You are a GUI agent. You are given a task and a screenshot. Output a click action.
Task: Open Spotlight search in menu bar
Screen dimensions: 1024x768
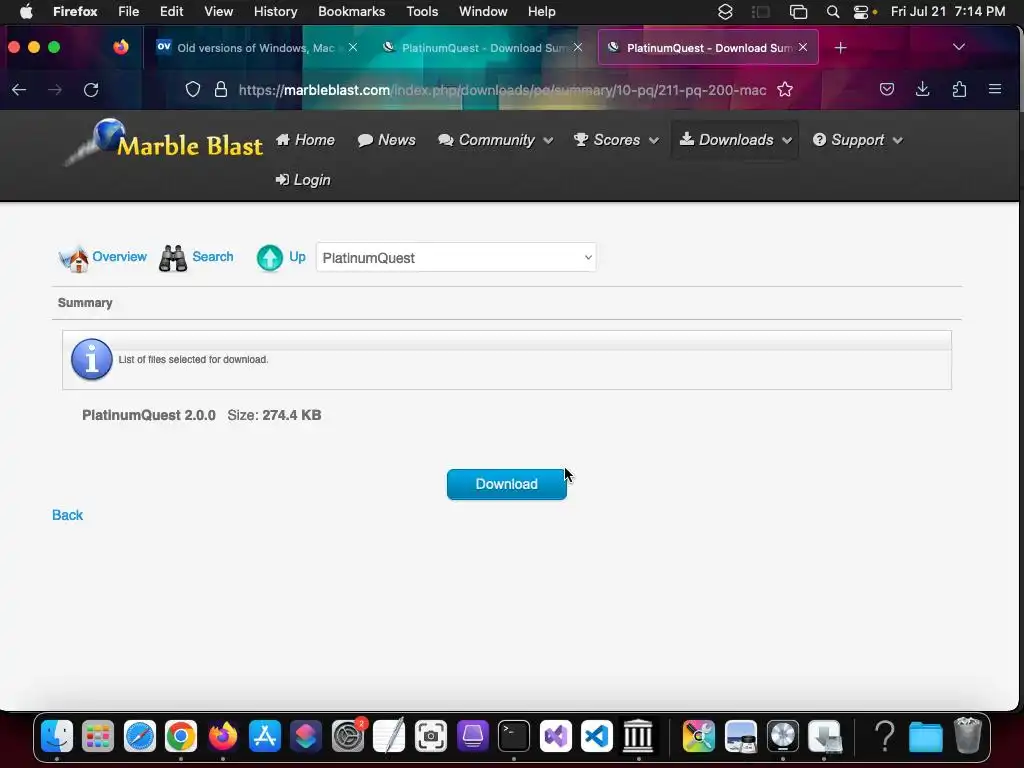click(833, 12)
